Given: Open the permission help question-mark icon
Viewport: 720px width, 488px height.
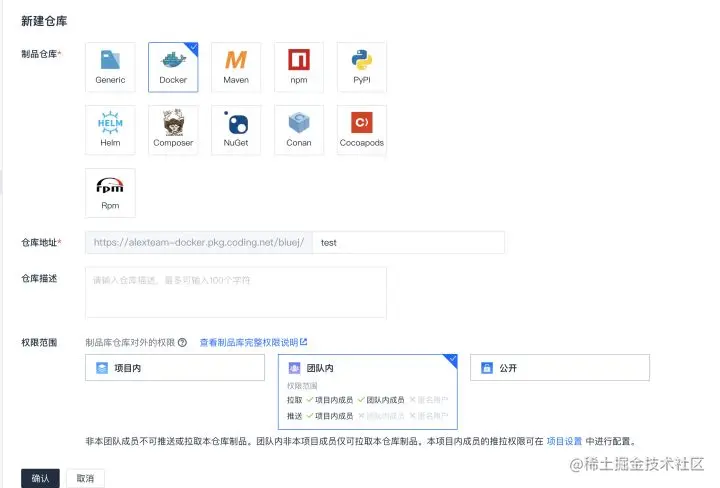Looking at the screenshot, I should [182, 342].
